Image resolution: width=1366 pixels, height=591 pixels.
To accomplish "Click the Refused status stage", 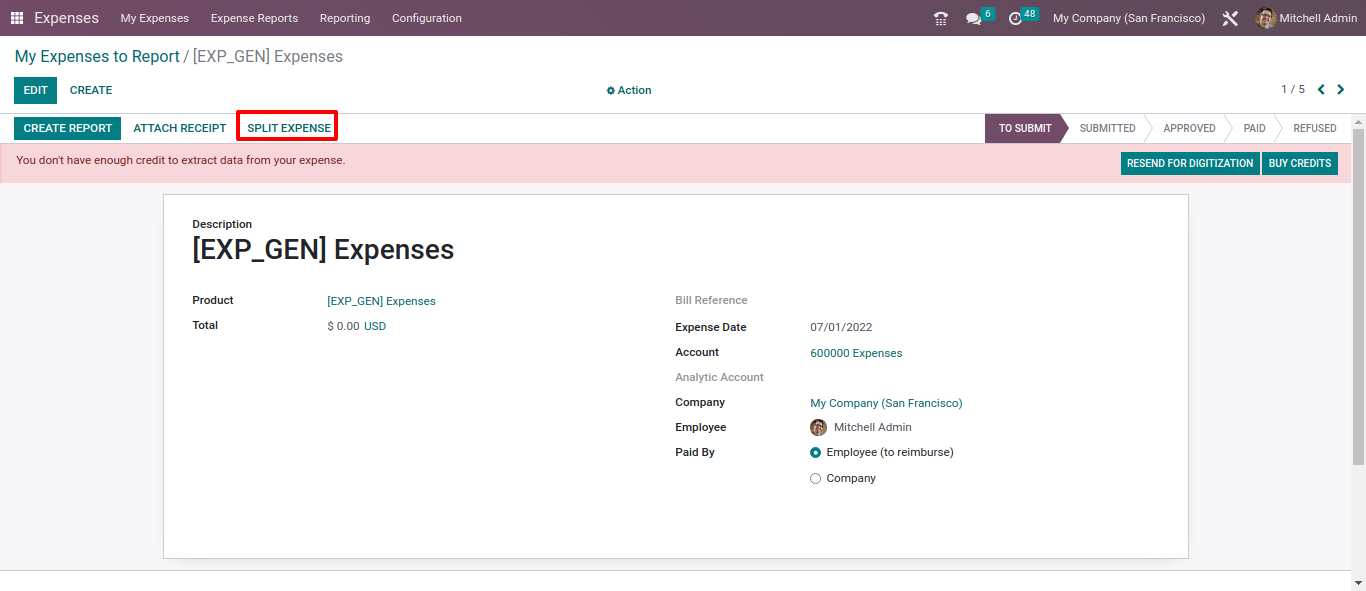I will coord(1314,128).
